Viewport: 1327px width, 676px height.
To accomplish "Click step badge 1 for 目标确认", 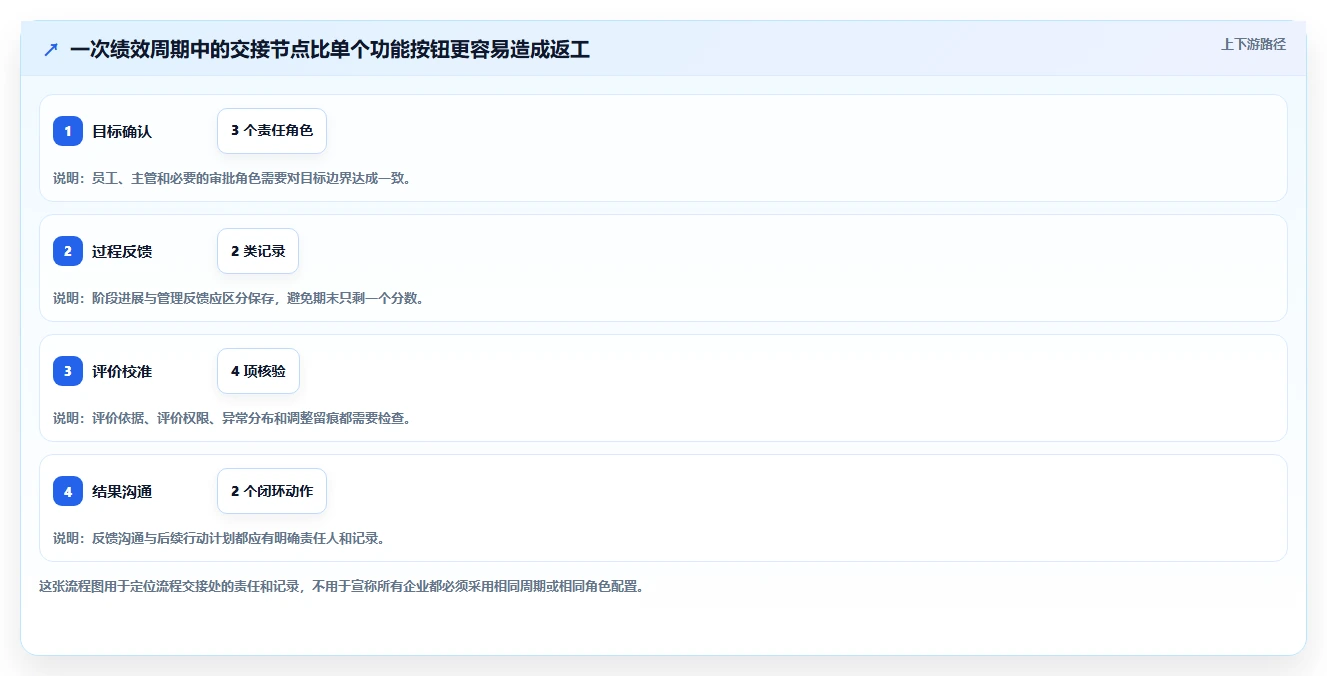I will [68, 131].
